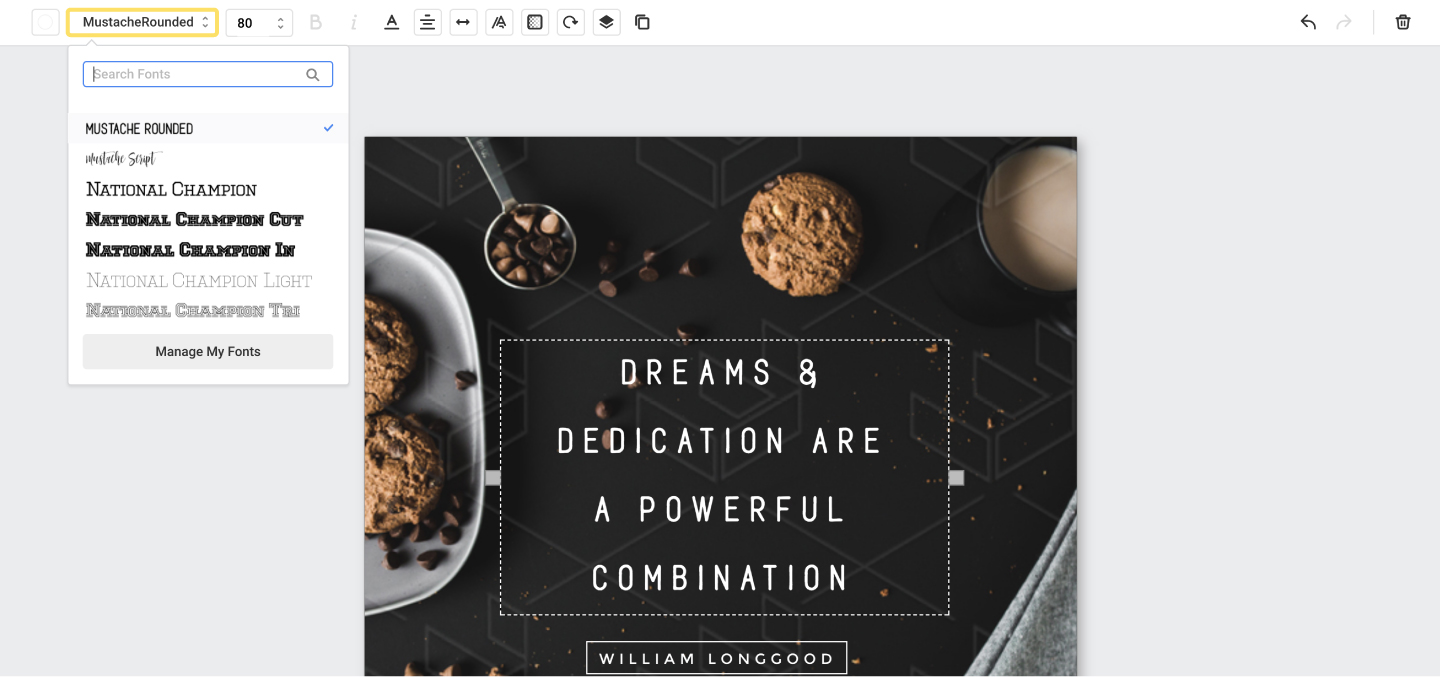Open the MustacheRounded font dropdown
The image size is (1440, 677).
point(142,21)
